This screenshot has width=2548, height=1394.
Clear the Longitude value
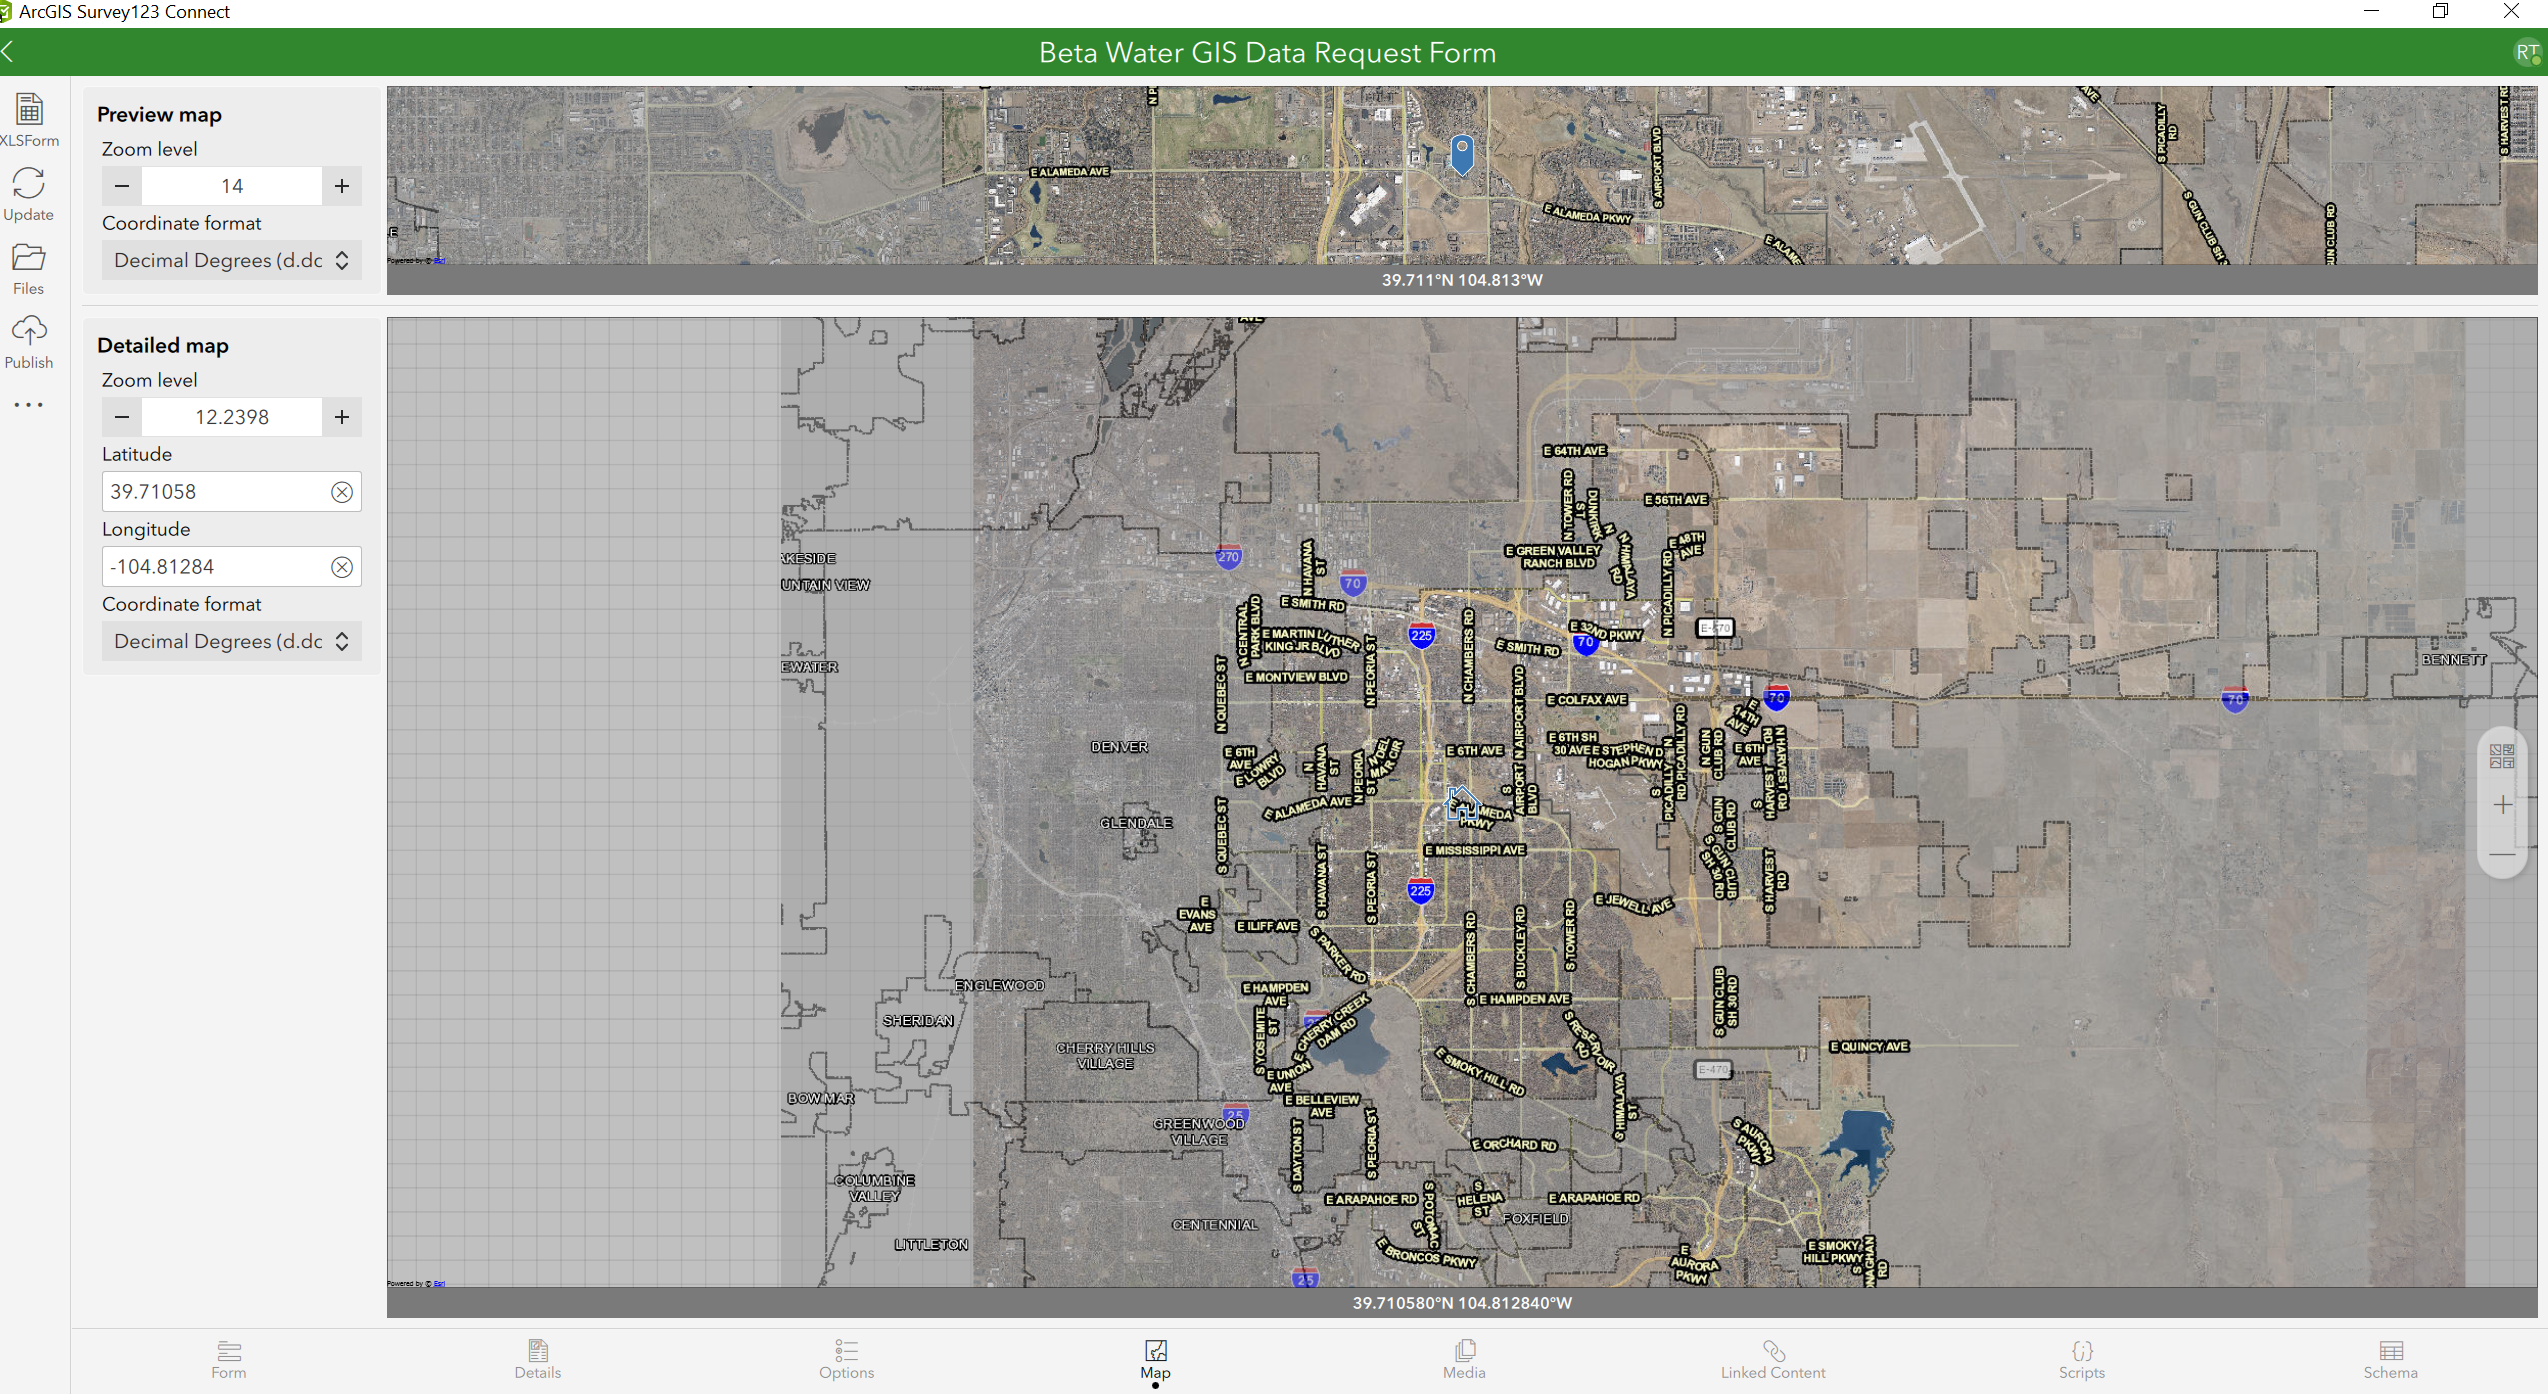[x=342, y=566]
